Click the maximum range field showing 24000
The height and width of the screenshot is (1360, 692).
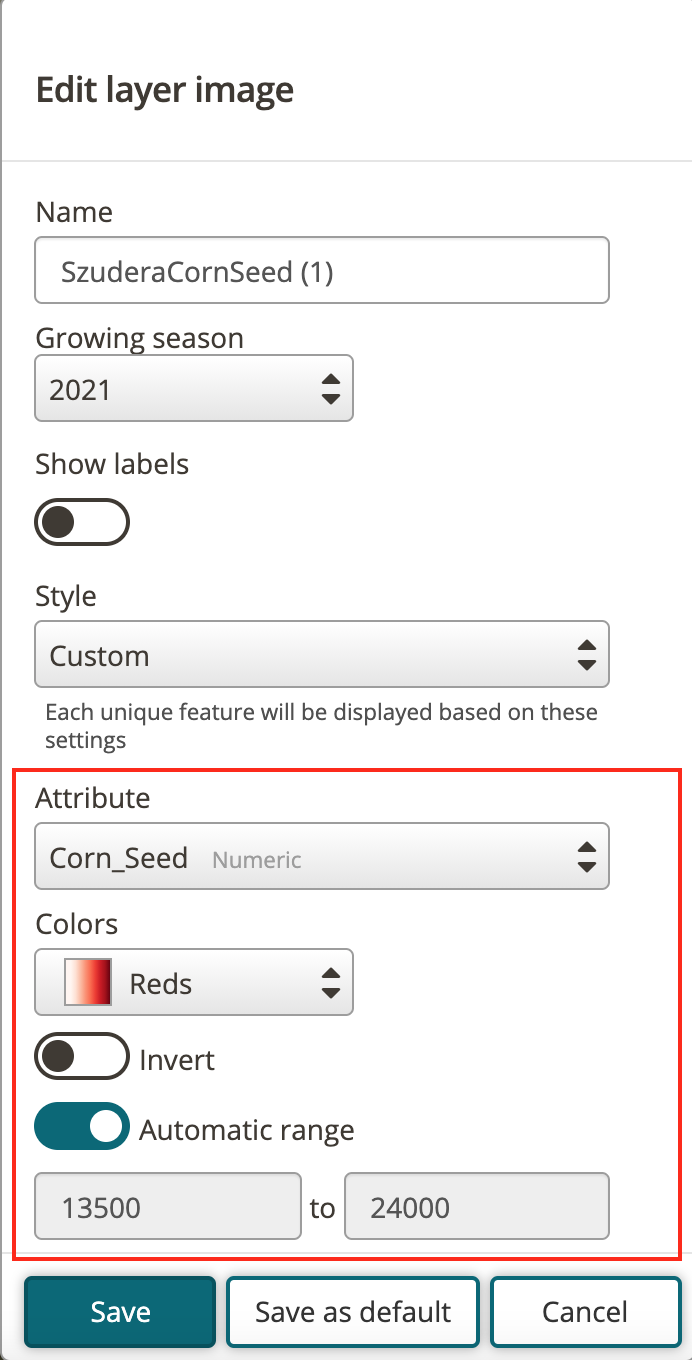(477, 1207)
